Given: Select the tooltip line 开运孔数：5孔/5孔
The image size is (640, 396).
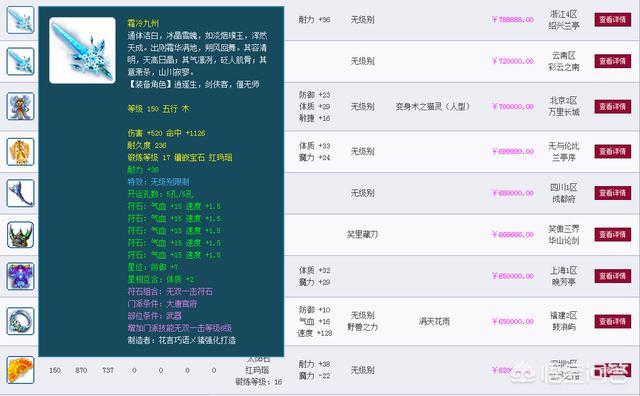Looking at the screenshot, I should pyautogui.click(x=160, y=194).
